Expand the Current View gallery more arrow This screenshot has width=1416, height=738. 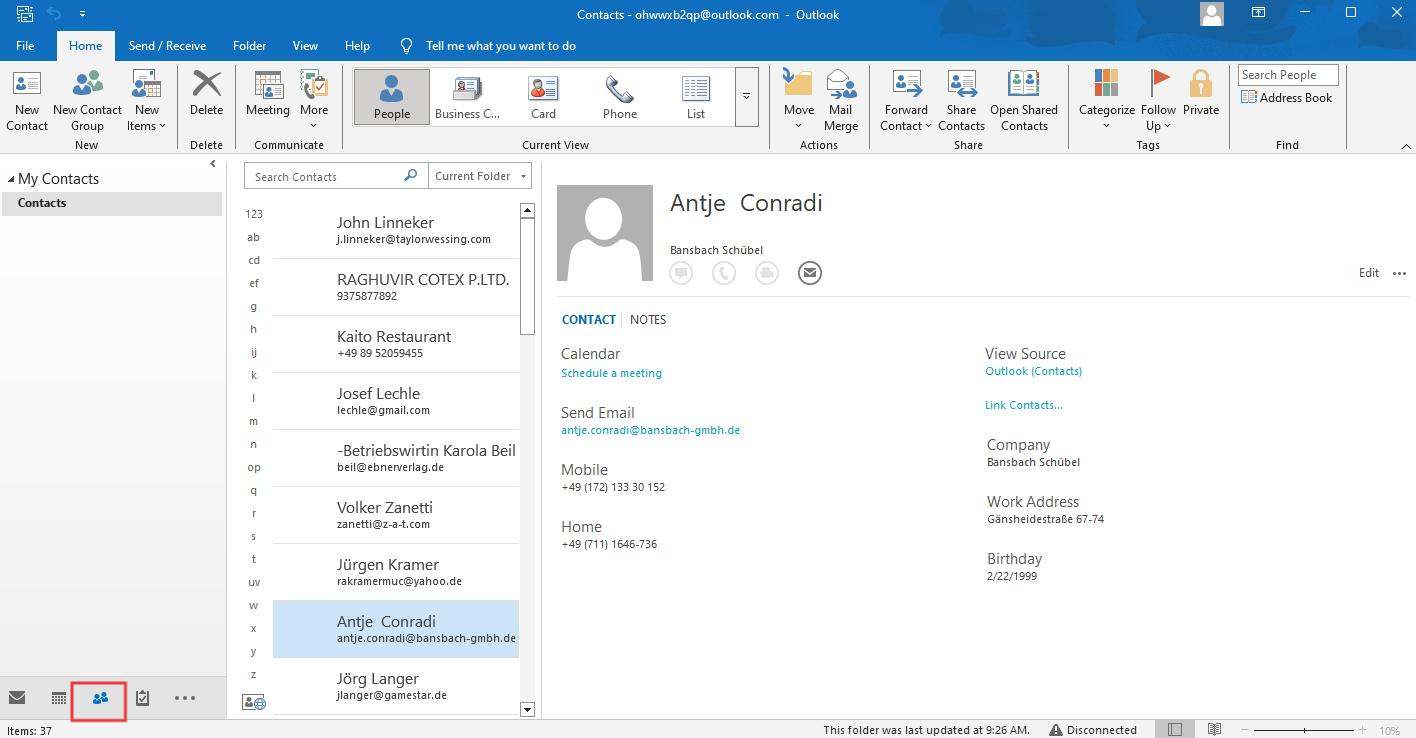tap(746, 97)
